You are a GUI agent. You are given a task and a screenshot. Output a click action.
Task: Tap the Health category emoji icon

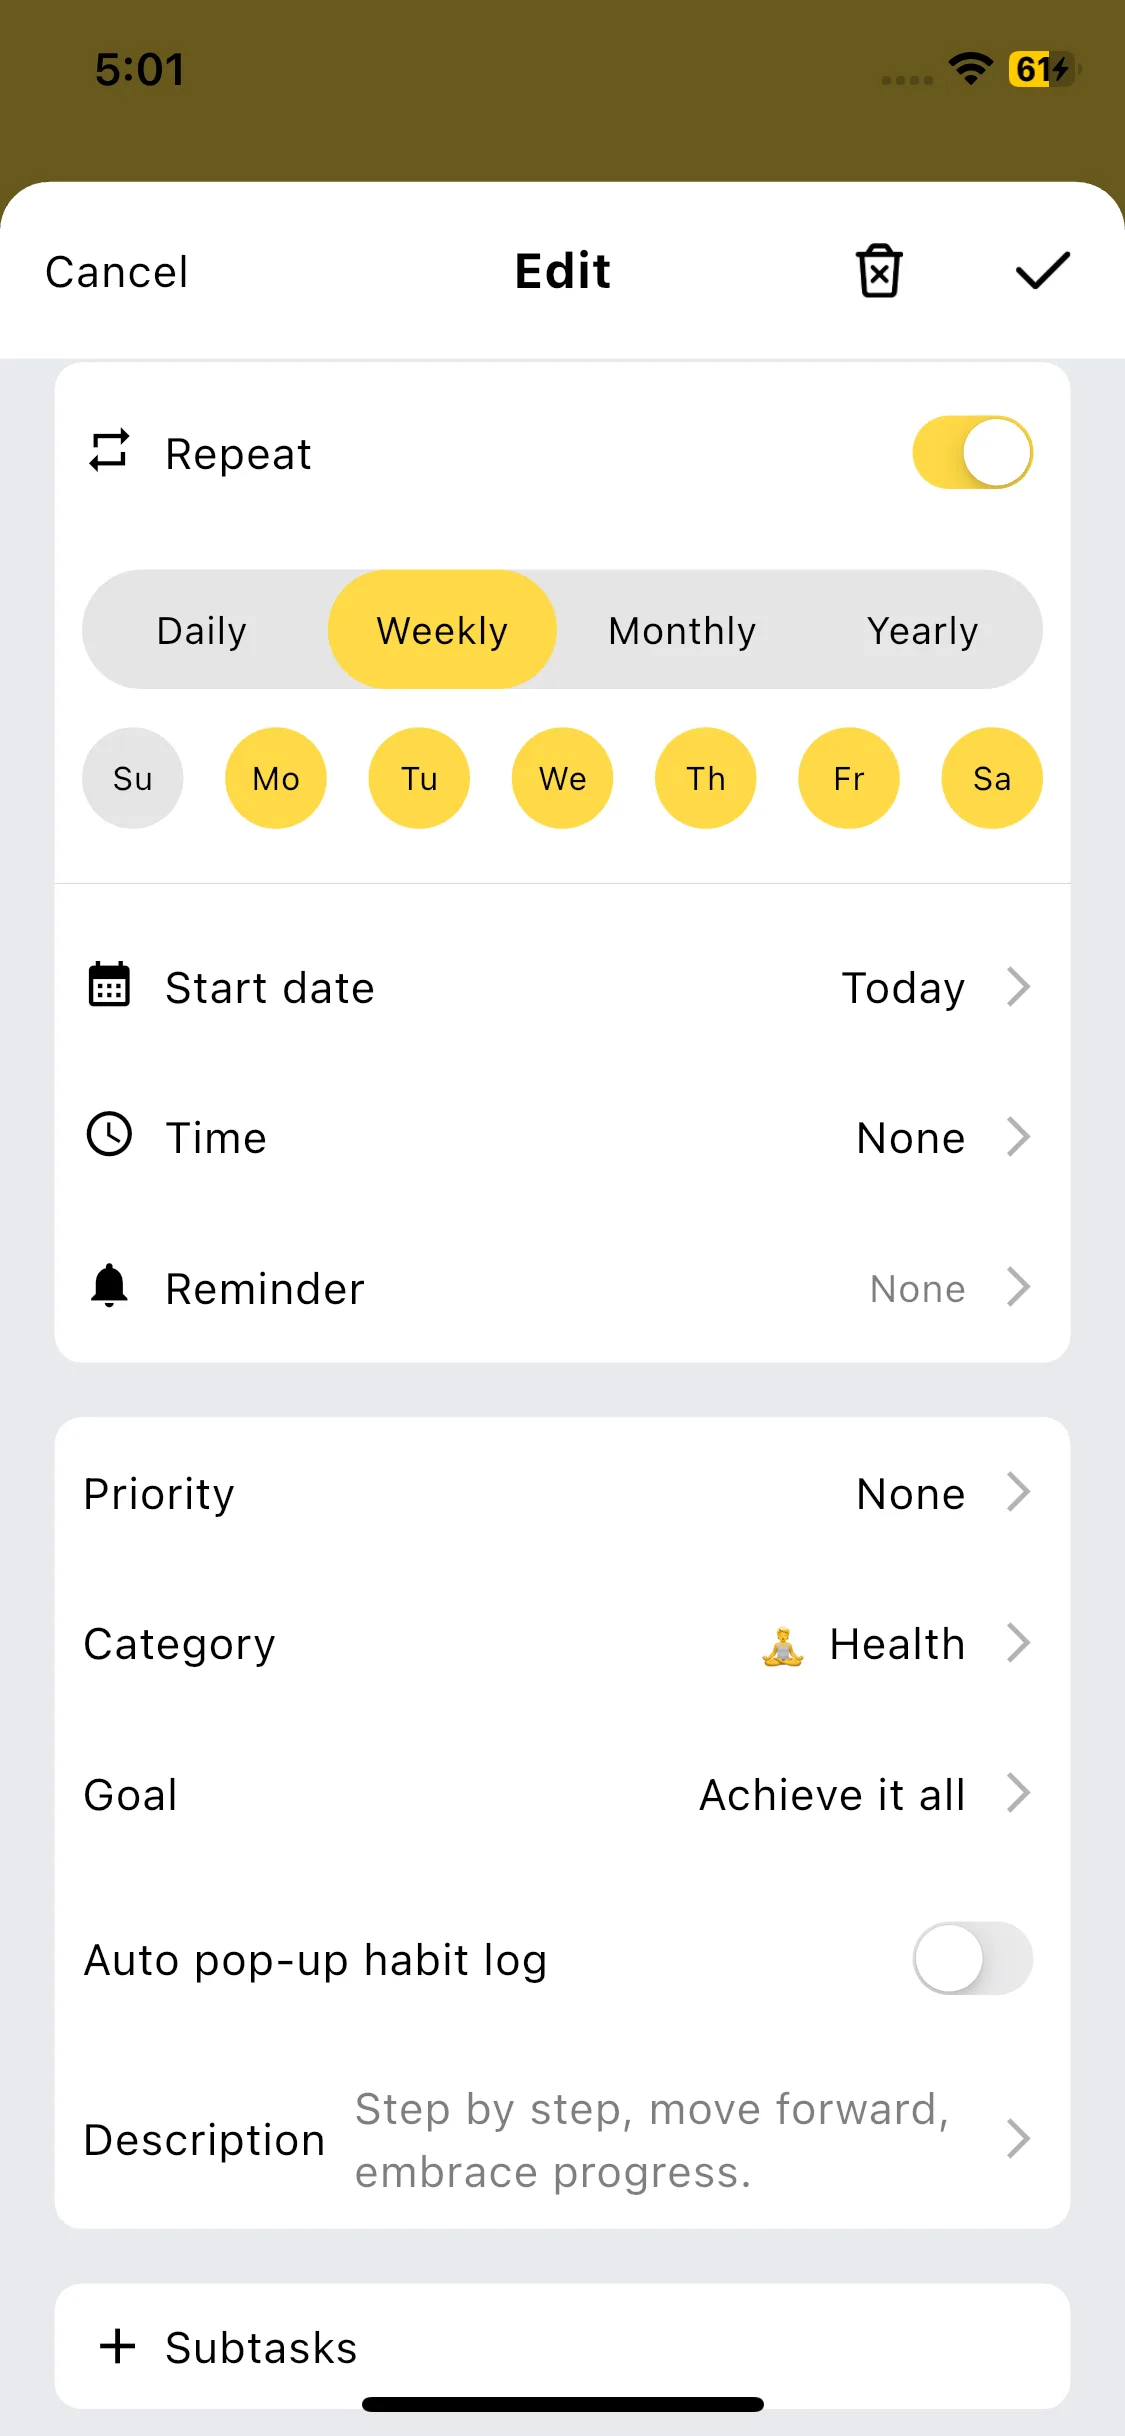(782, 1645)
